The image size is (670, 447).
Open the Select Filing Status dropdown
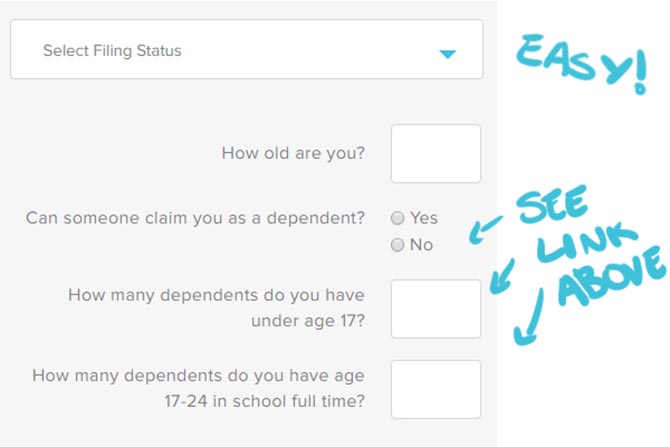pos(247,49)
